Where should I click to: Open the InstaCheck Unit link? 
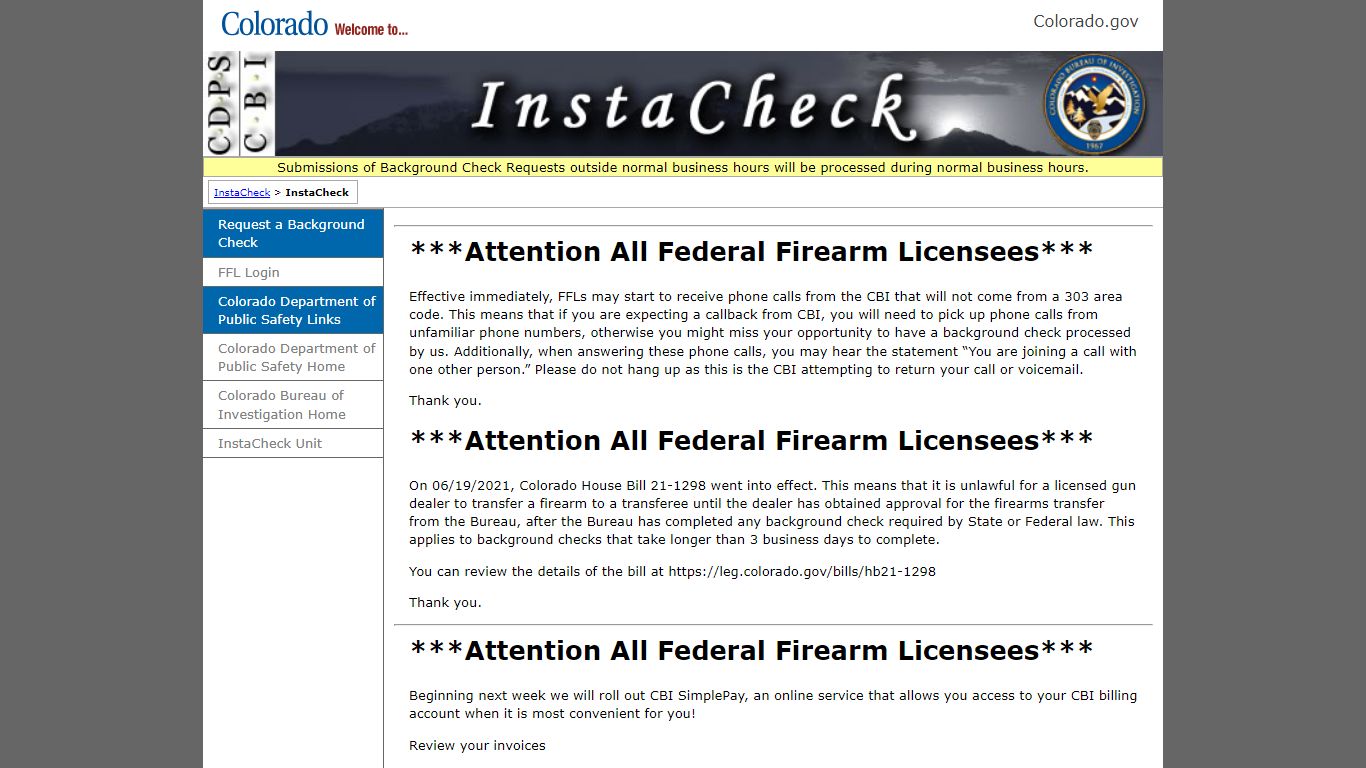pyautogui.click(x=293, y=443)
